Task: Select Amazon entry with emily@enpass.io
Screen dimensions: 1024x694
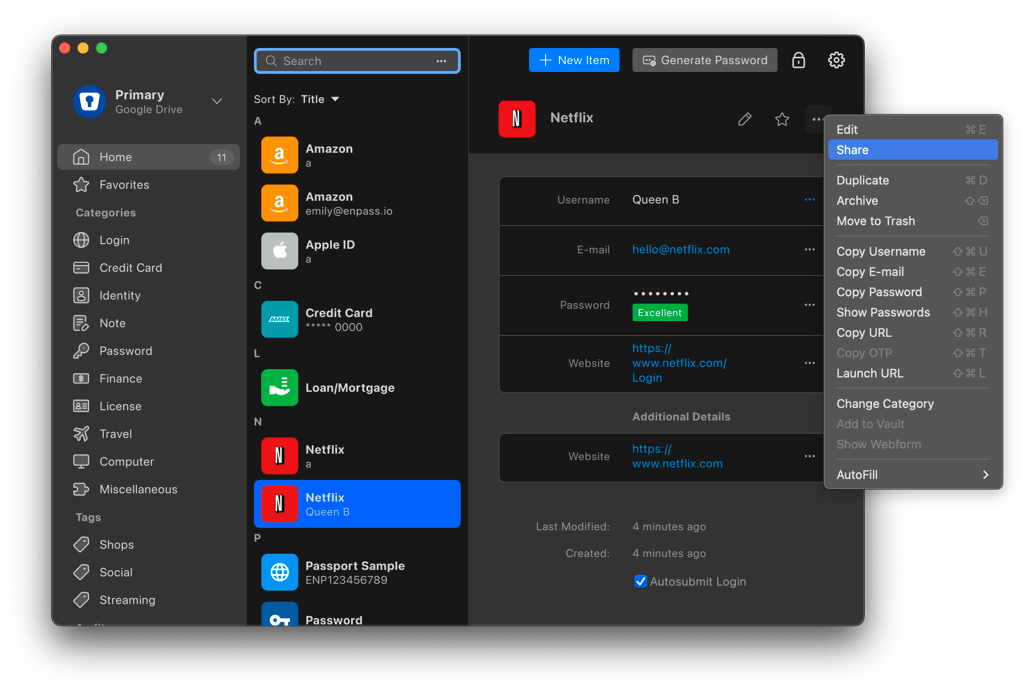Action: [357, 203]
